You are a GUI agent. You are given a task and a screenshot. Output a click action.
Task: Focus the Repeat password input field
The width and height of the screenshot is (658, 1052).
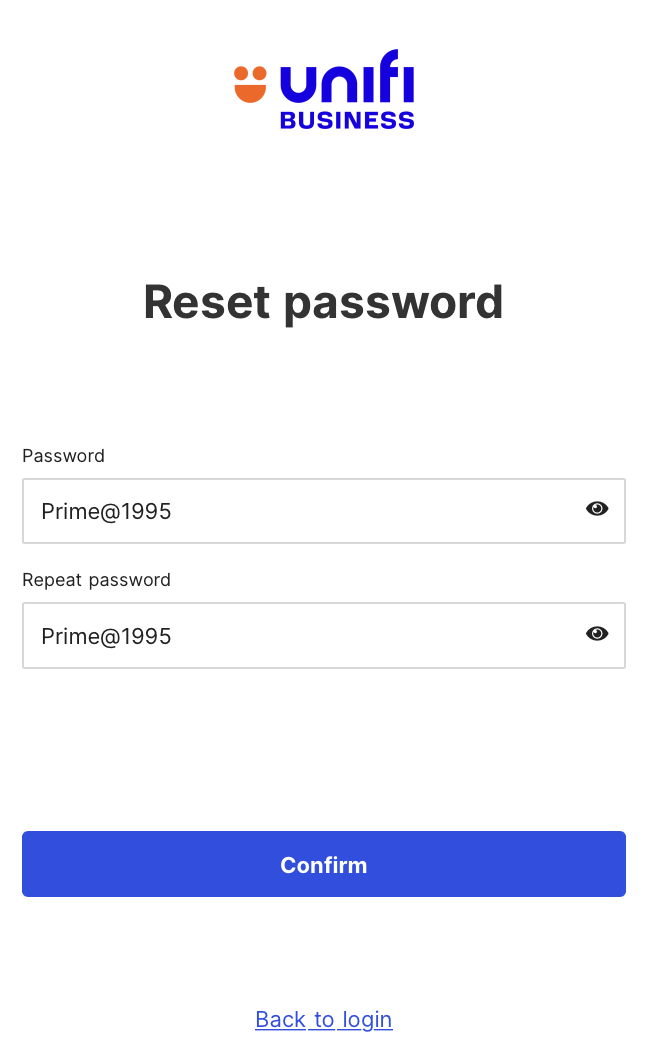(300, 635)
